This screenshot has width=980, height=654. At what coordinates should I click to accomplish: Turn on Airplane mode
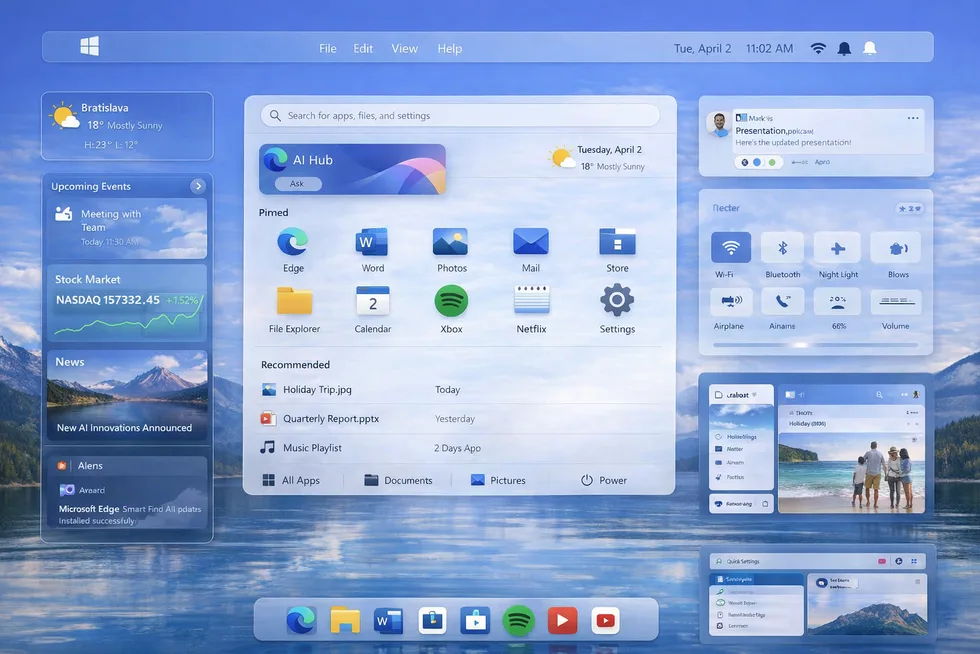(730, 303)
